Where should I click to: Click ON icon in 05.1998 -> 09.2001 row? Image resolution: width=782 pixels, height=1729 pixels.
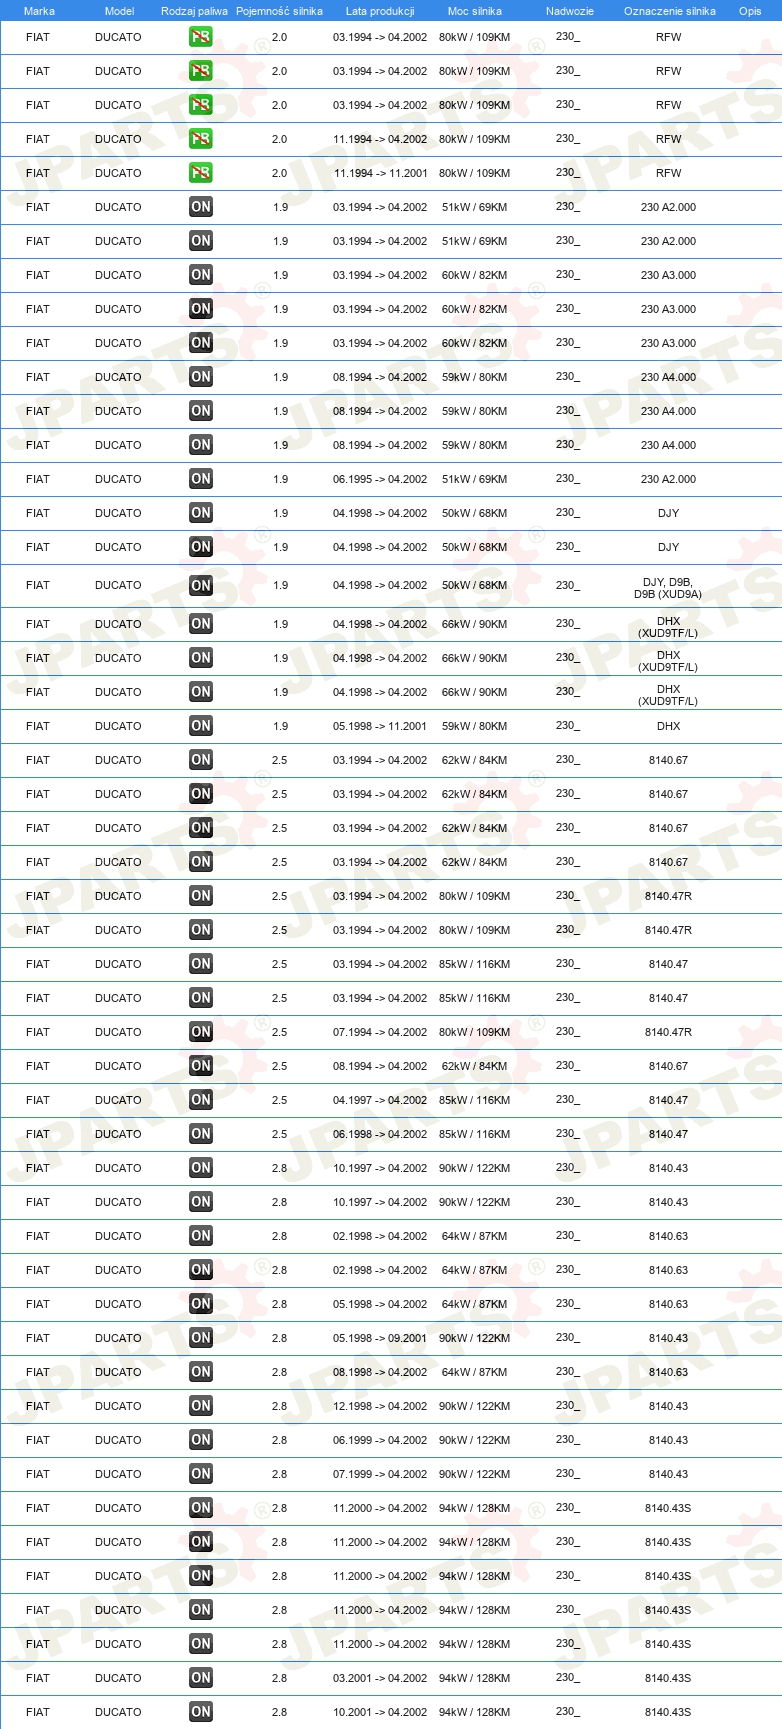point(201,1338)
